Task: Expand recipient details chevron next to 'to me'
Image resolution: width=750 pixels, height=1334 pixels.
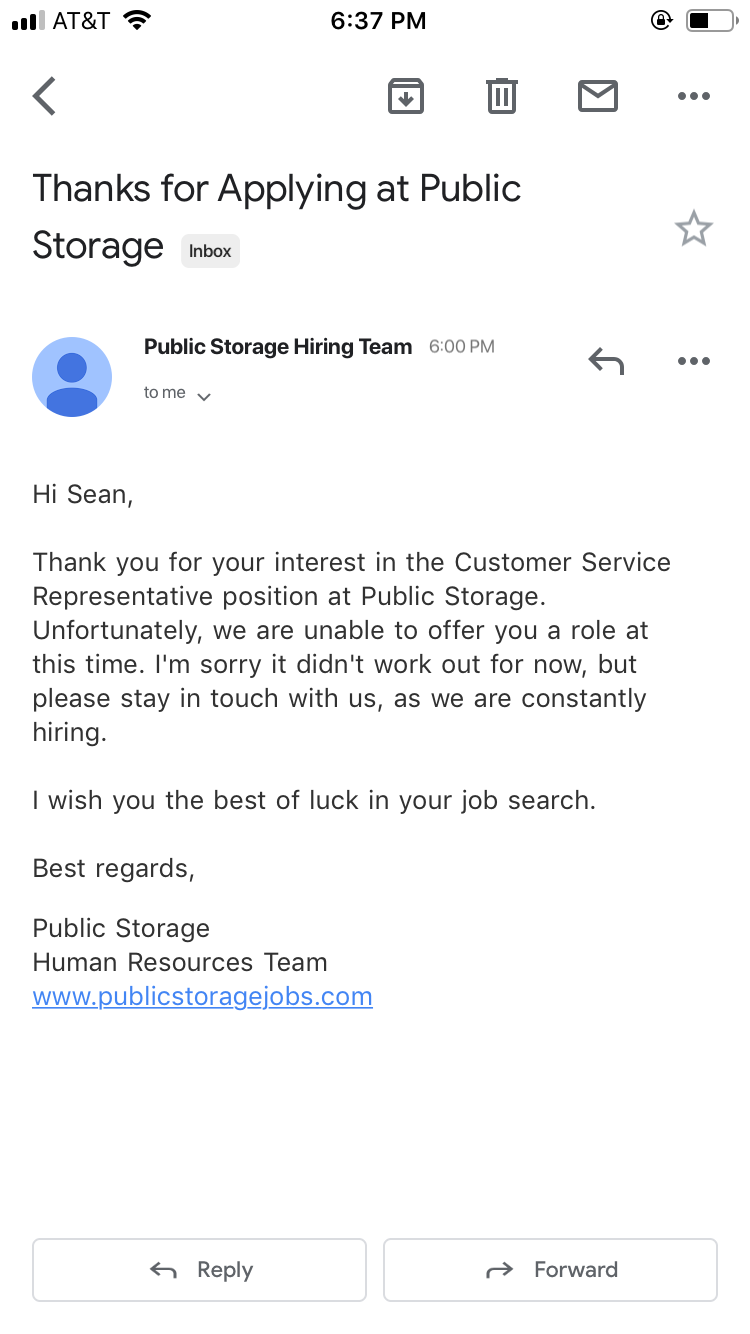Action: 204,396
